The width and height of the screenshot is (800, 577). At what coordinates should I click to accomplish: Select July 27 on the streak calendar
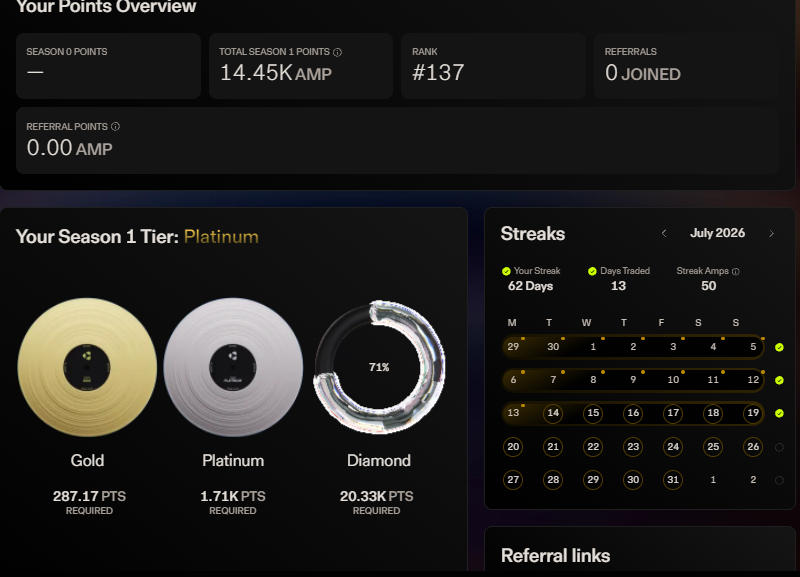tap(513, 480)
